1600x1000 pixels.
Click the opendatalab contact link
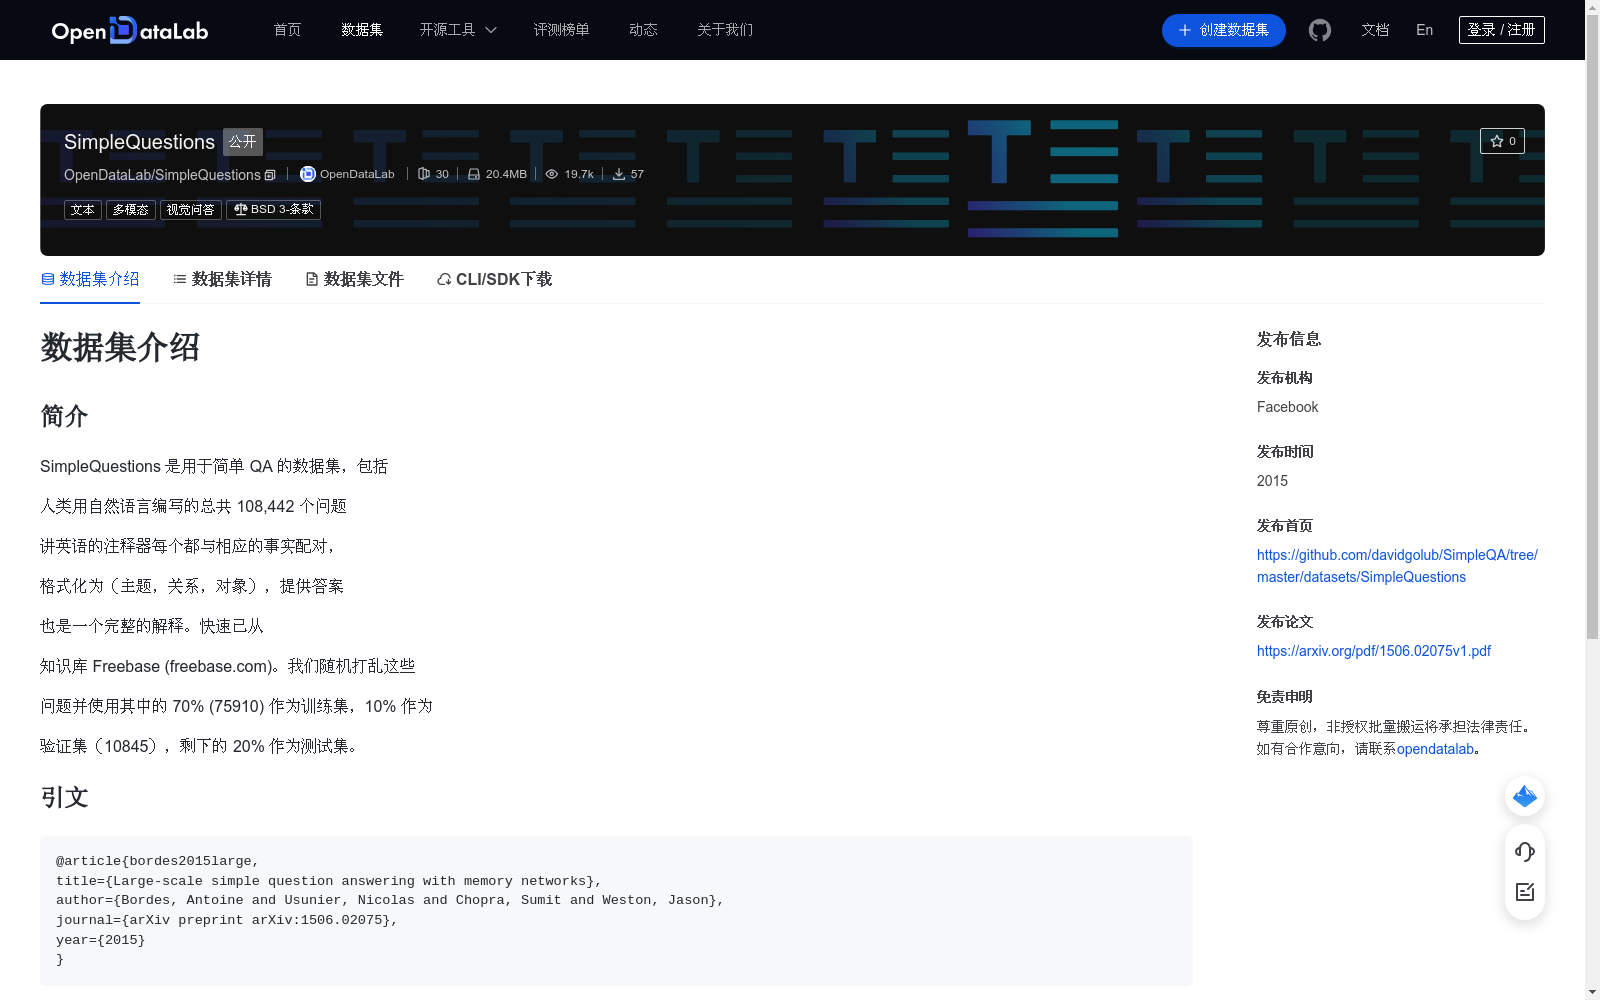click(1435, 749)
